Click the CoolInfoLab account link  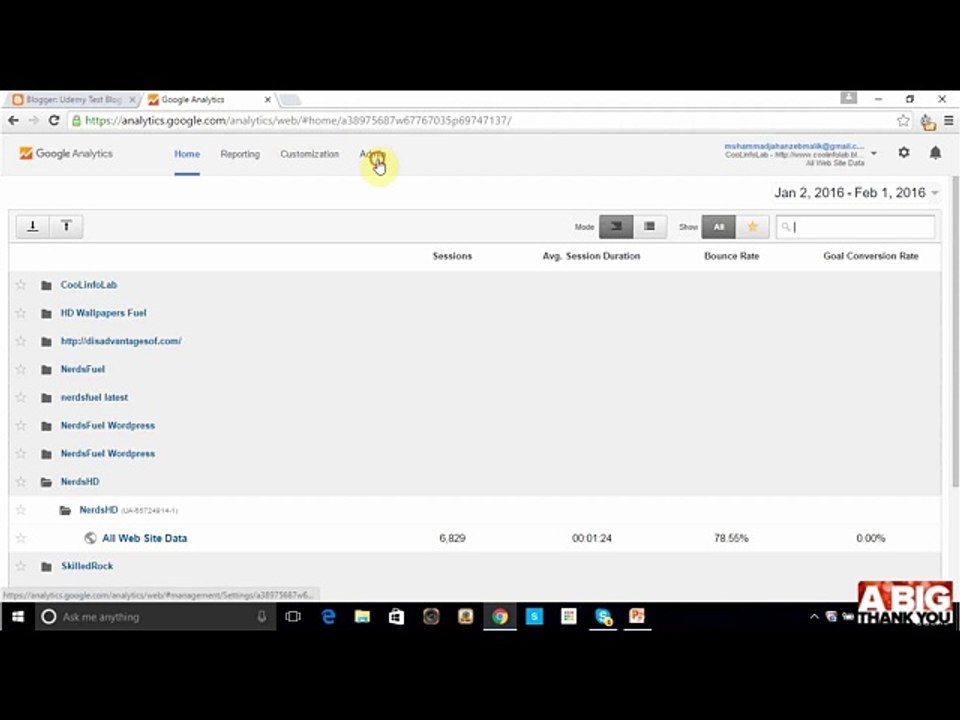pyautogui.click(x=89, y=285)
